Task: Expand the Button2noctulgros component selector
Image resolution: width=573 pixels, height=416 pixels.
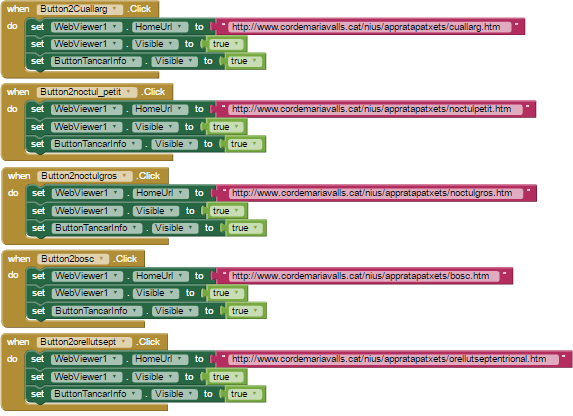Action: tap(85, 176)
